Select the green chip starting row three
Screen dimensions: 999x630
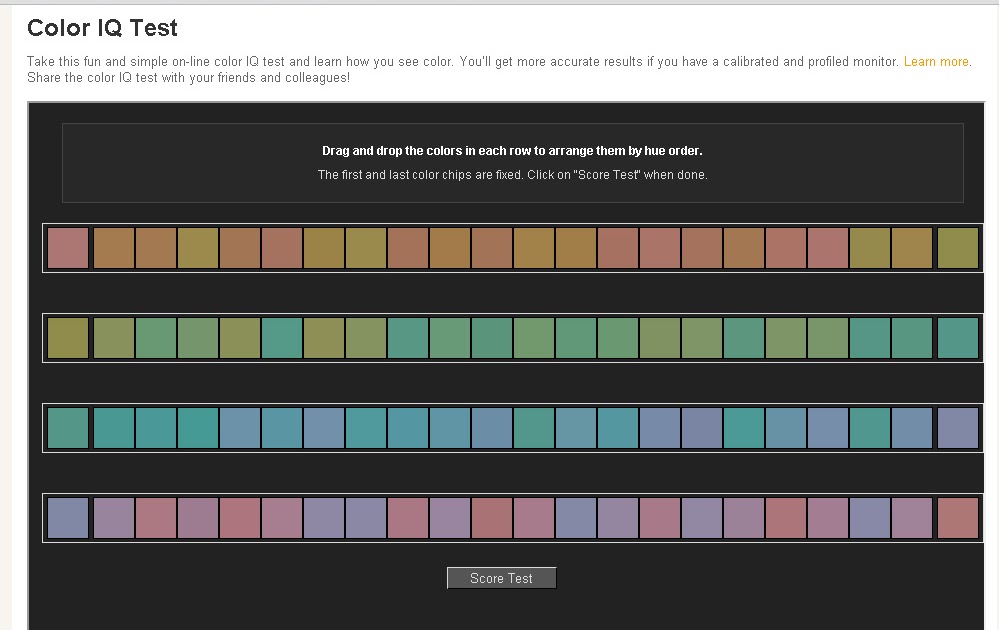[x=67, y=427]
